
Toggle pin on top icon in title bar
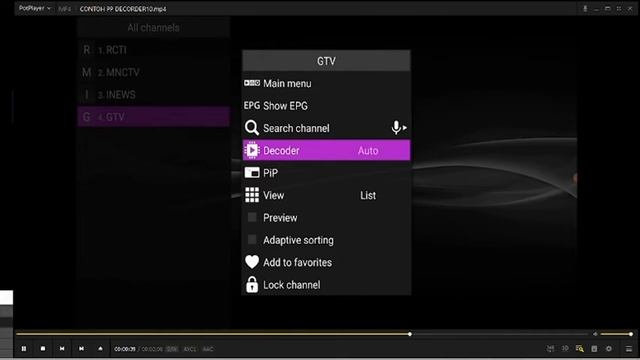point(585,9)
